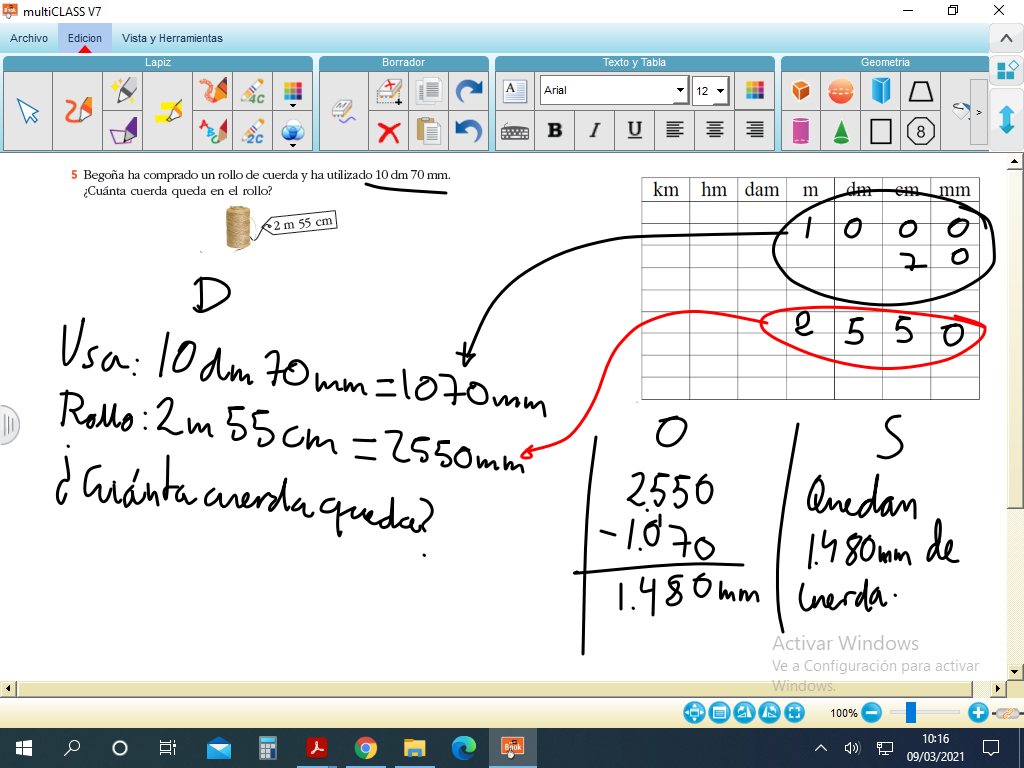The height and width of the screenshot is (768, 1024).
Task: Activate the yellow highlighter tool
Action: point(168,110)
